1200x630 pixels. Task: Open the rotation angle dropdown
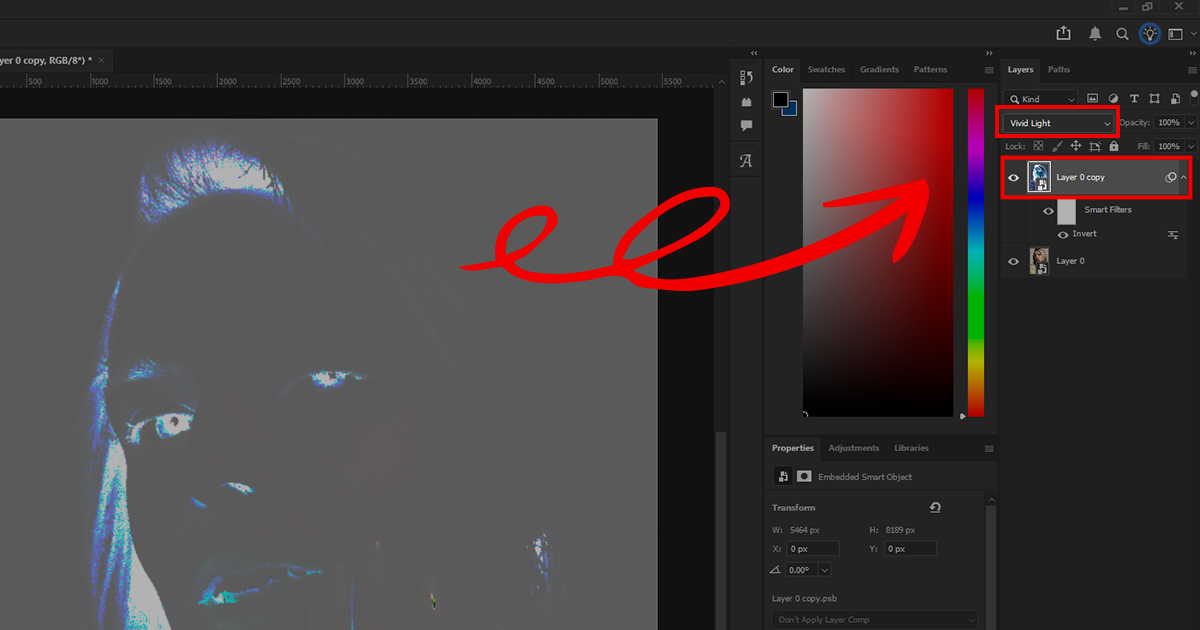tap(824, 570)
